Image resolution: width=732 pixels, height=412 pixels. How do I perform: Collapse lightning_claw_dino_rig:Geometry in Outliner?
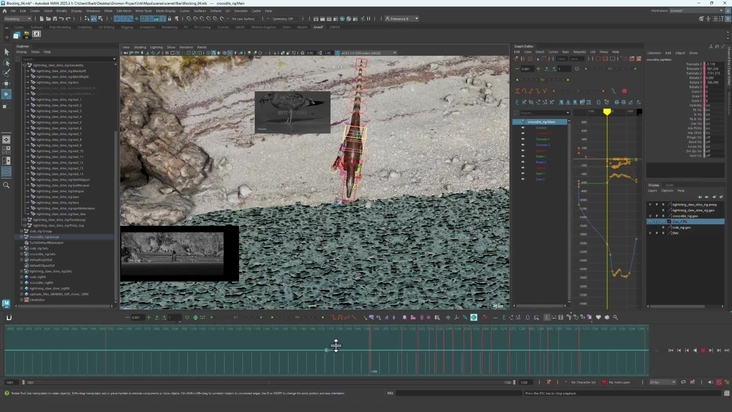(x=25, y=65)
